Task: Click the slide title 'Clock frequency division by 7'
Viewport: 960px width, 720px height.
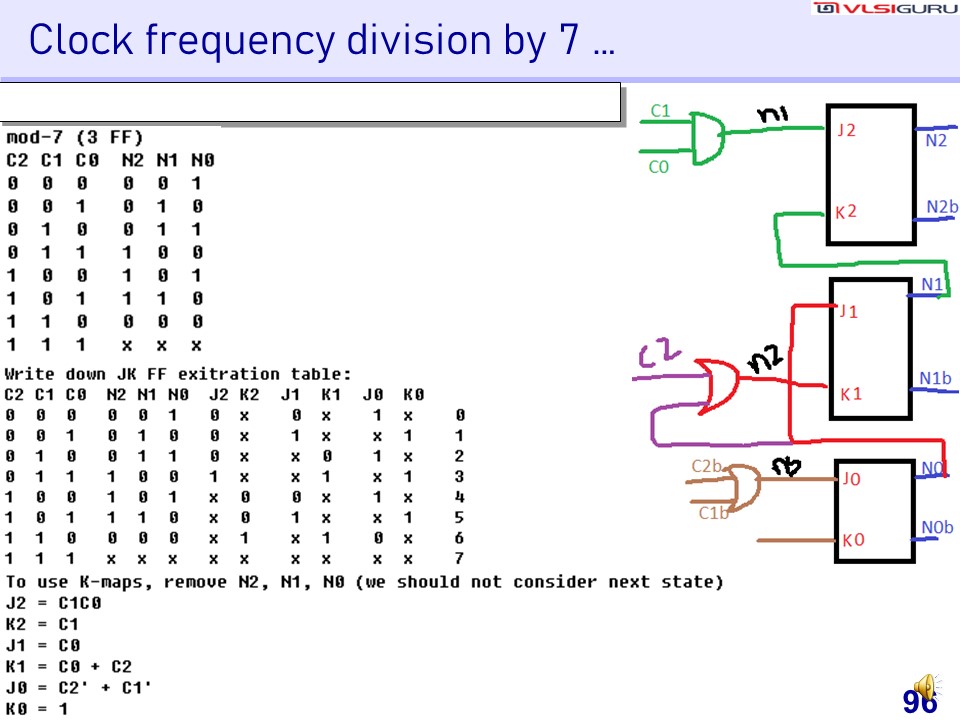Action: coord(321,41)
